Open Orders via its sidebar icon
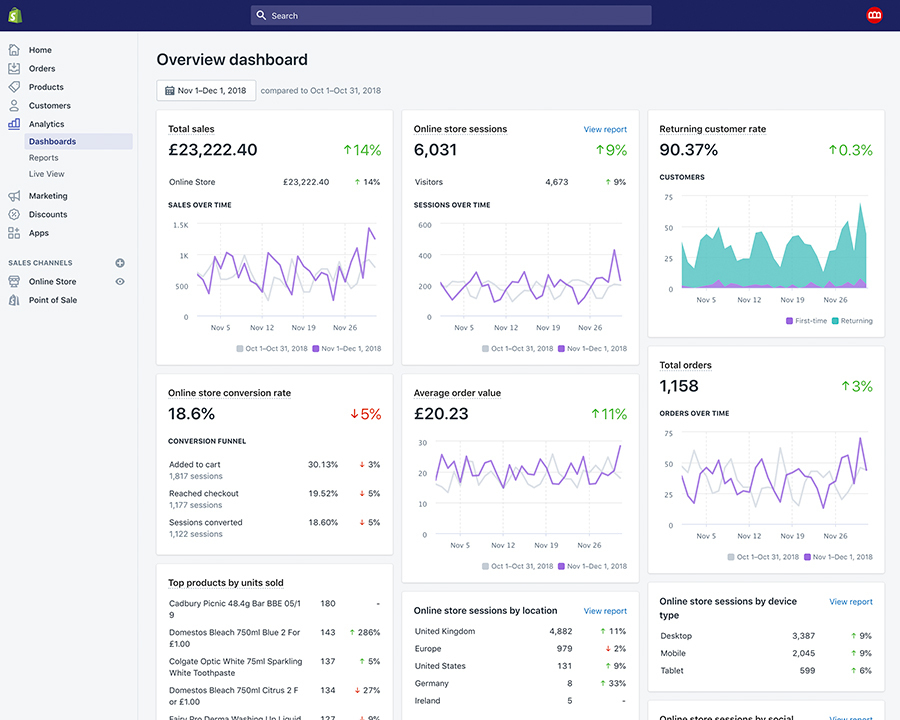This screenshot has height=720, width=900. pos(14,69)
